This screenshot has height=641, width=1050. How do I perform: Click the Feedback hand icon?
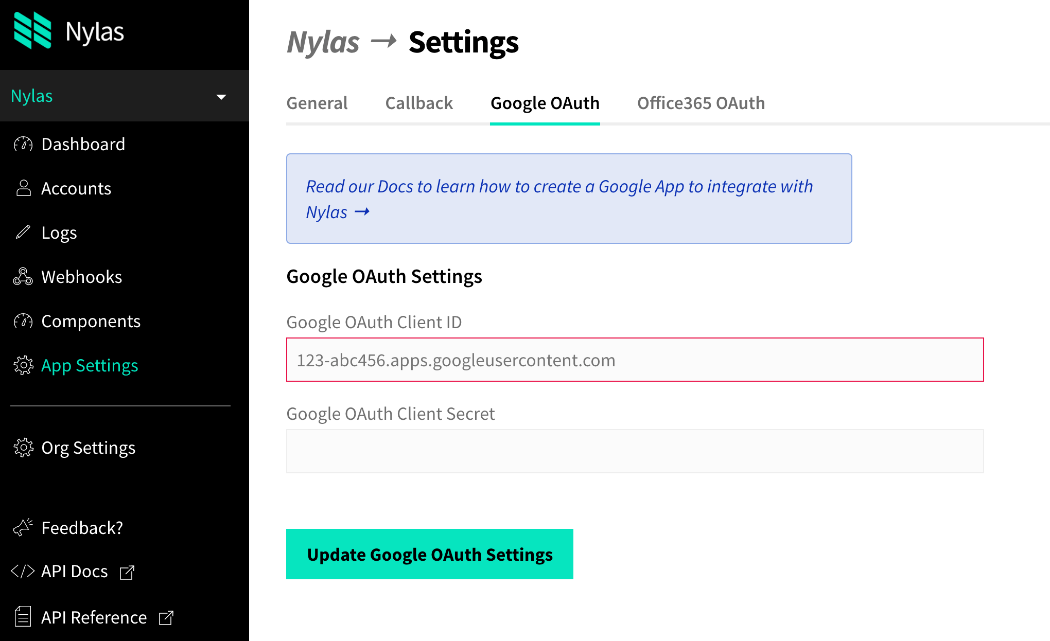tap(22, 527)
